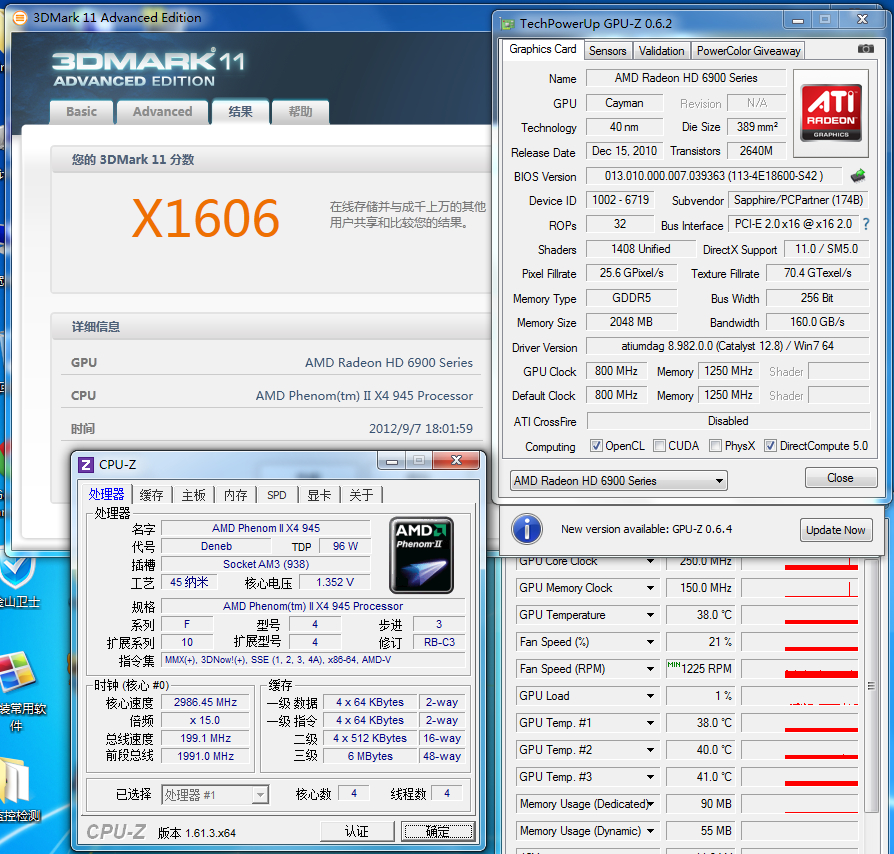Click the 3DMark 11 title bar icon
Screen dimensions: 894x854
pos(19,18)
